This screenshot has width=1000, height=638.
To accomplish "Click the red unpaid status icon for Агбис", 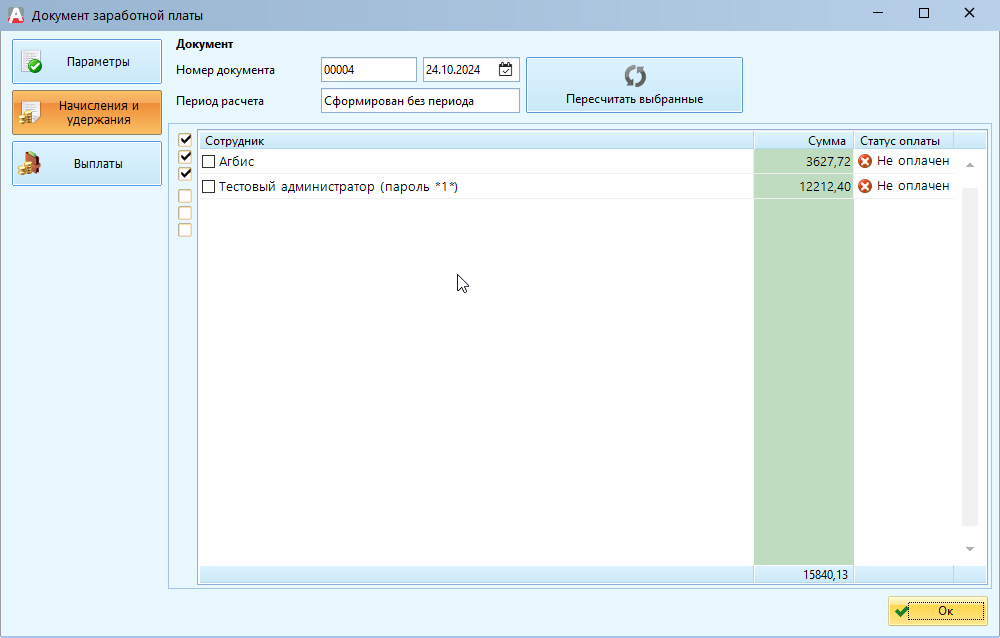I will point(865,161).
